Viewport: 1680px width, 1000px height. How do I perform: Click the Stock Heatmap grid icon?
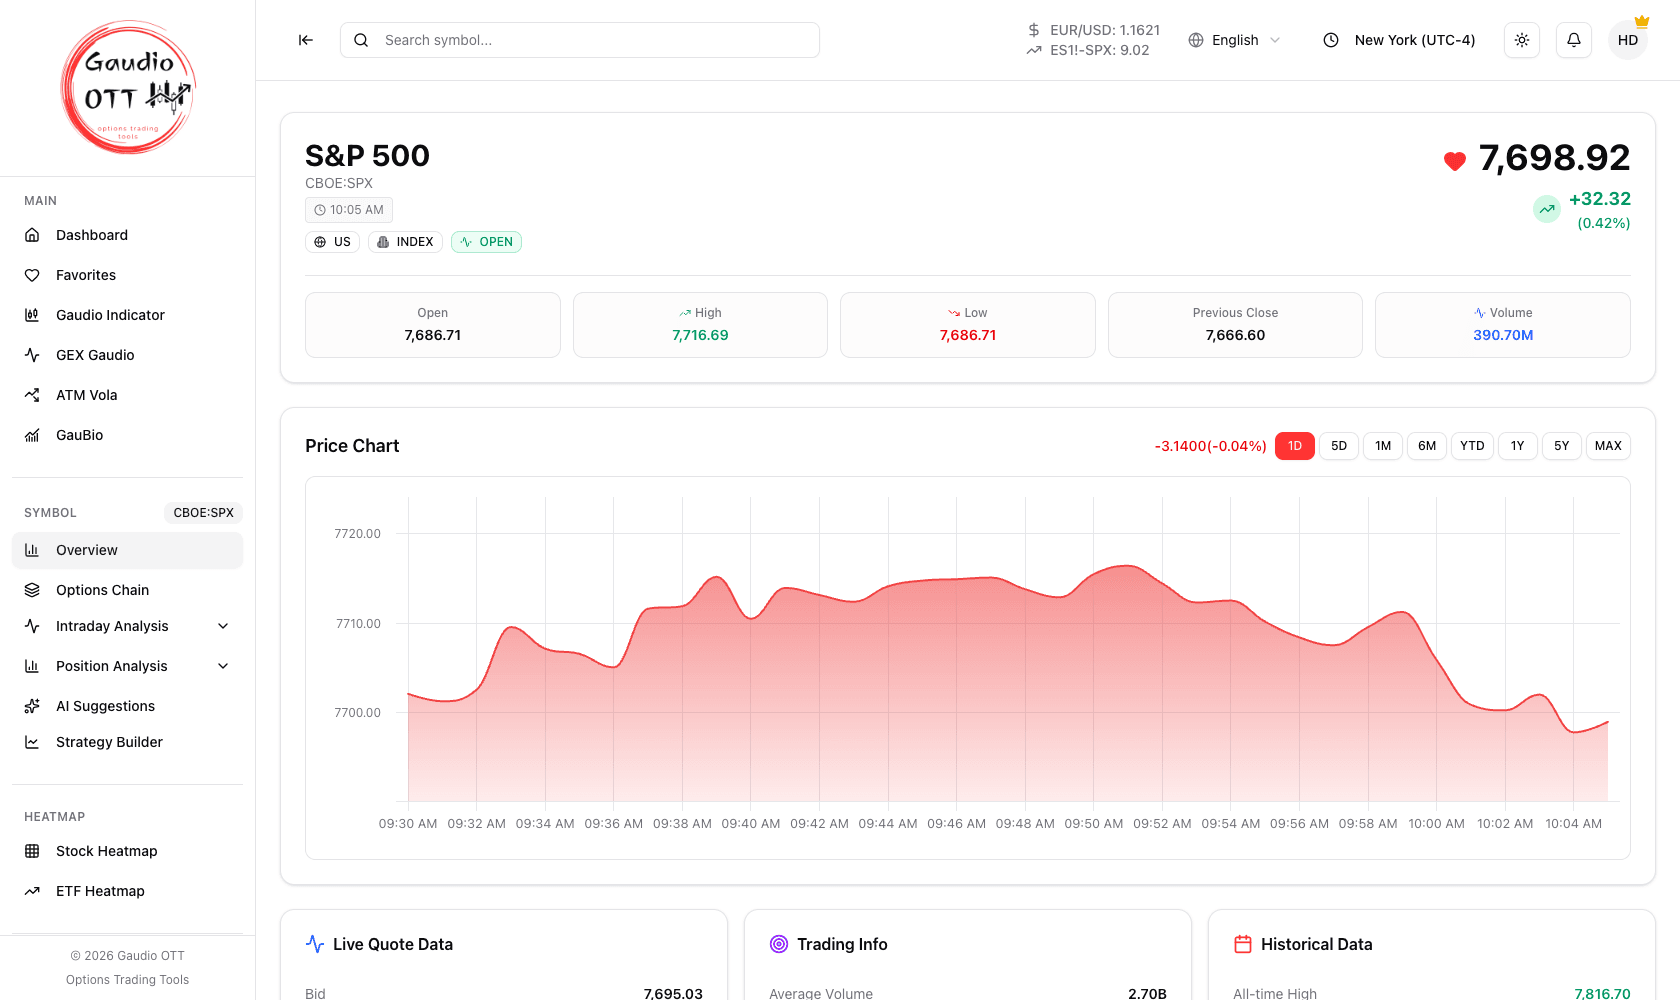pos(32,851)
